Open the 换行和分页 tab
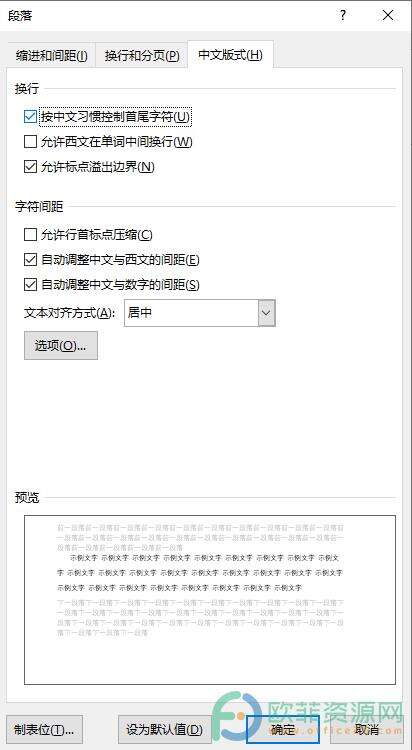This screenshot has height=750, width=412. pos(142,56)
